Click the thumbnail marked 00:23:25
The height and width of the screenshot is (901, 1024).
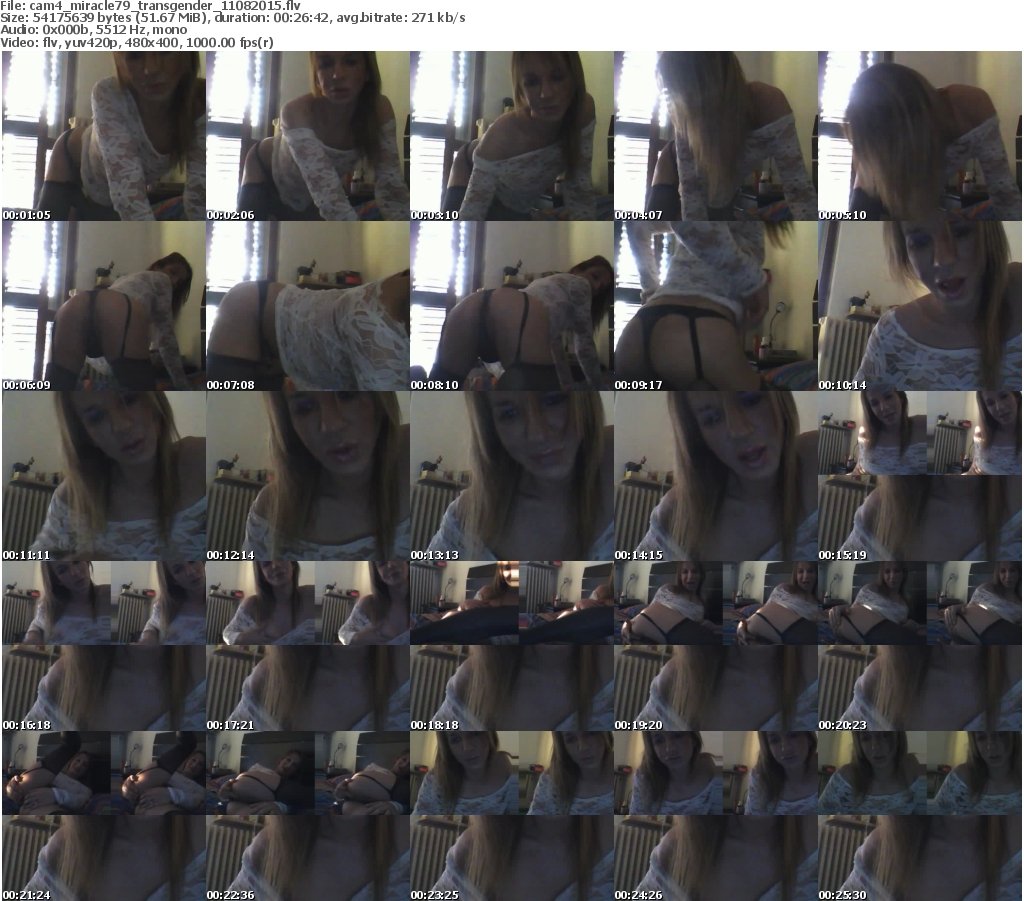512,816
